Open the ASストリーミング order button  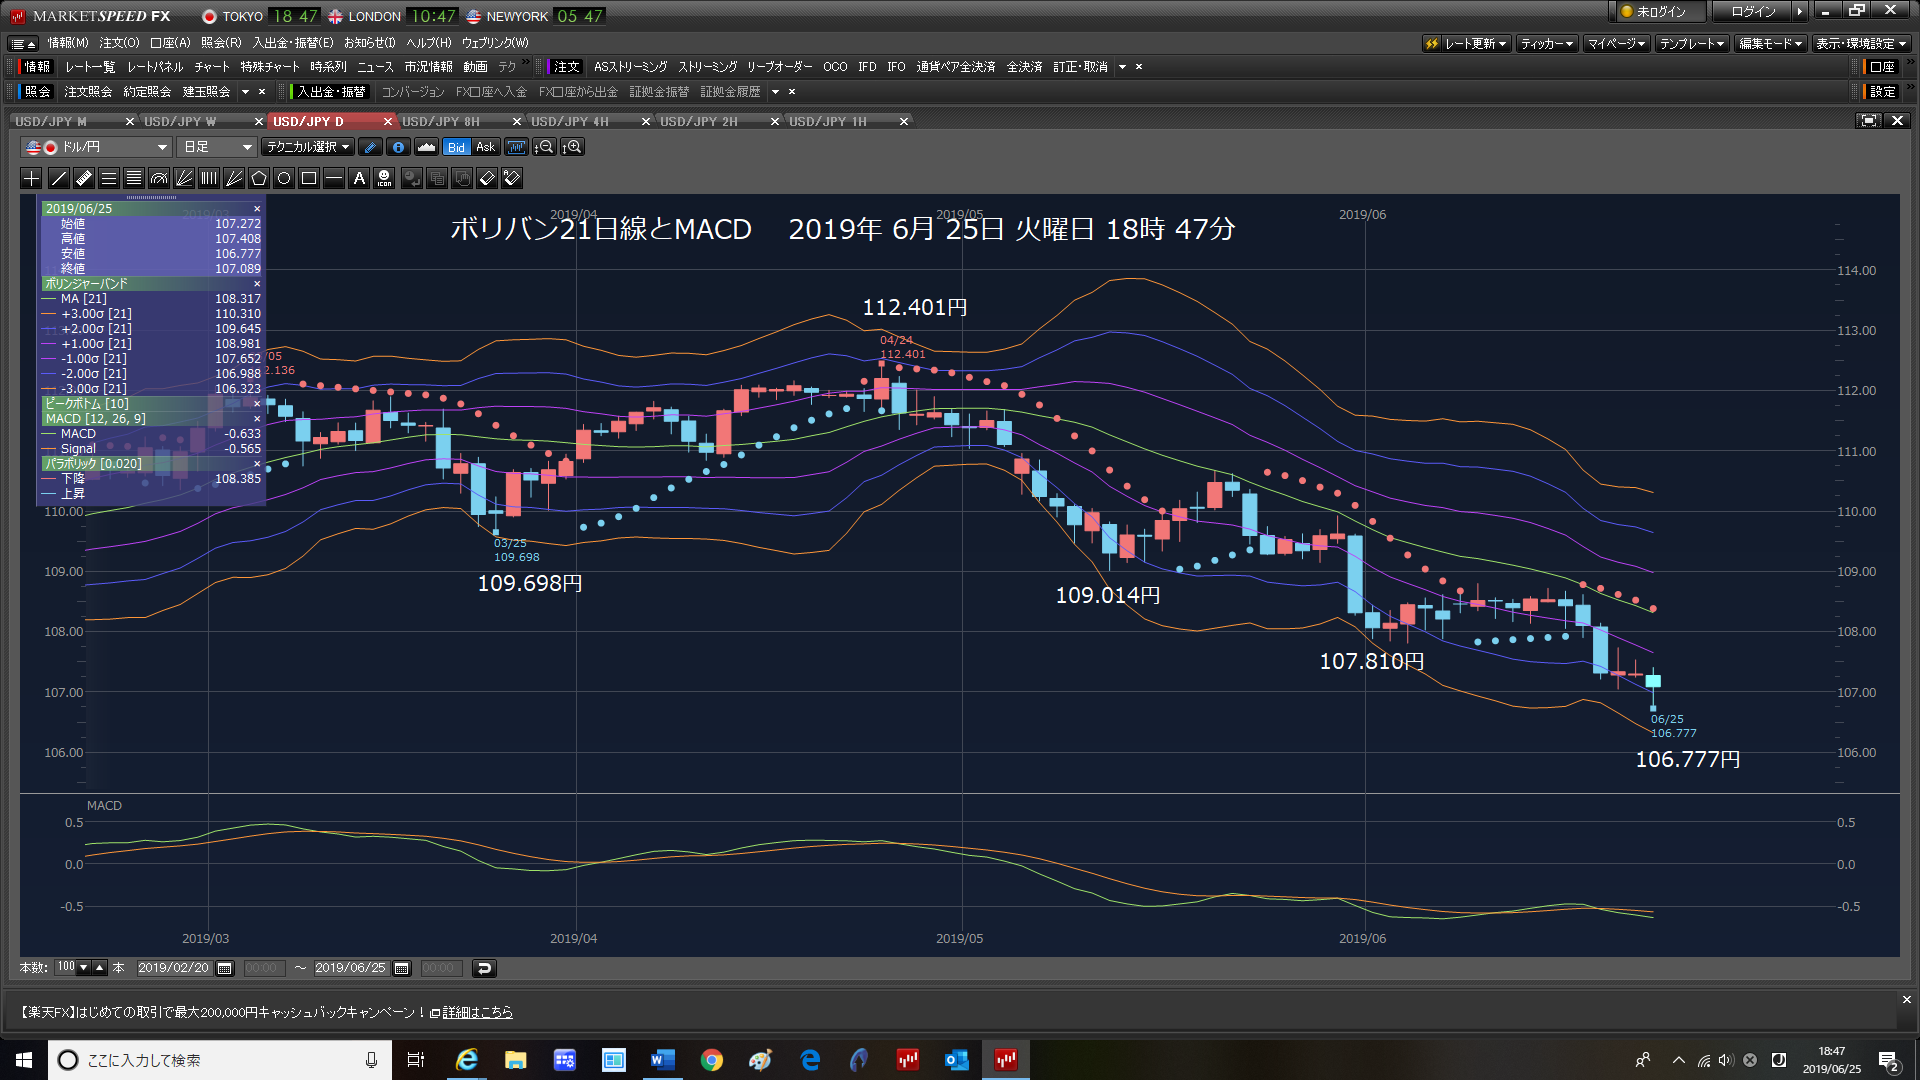click(x=631, y=67)
